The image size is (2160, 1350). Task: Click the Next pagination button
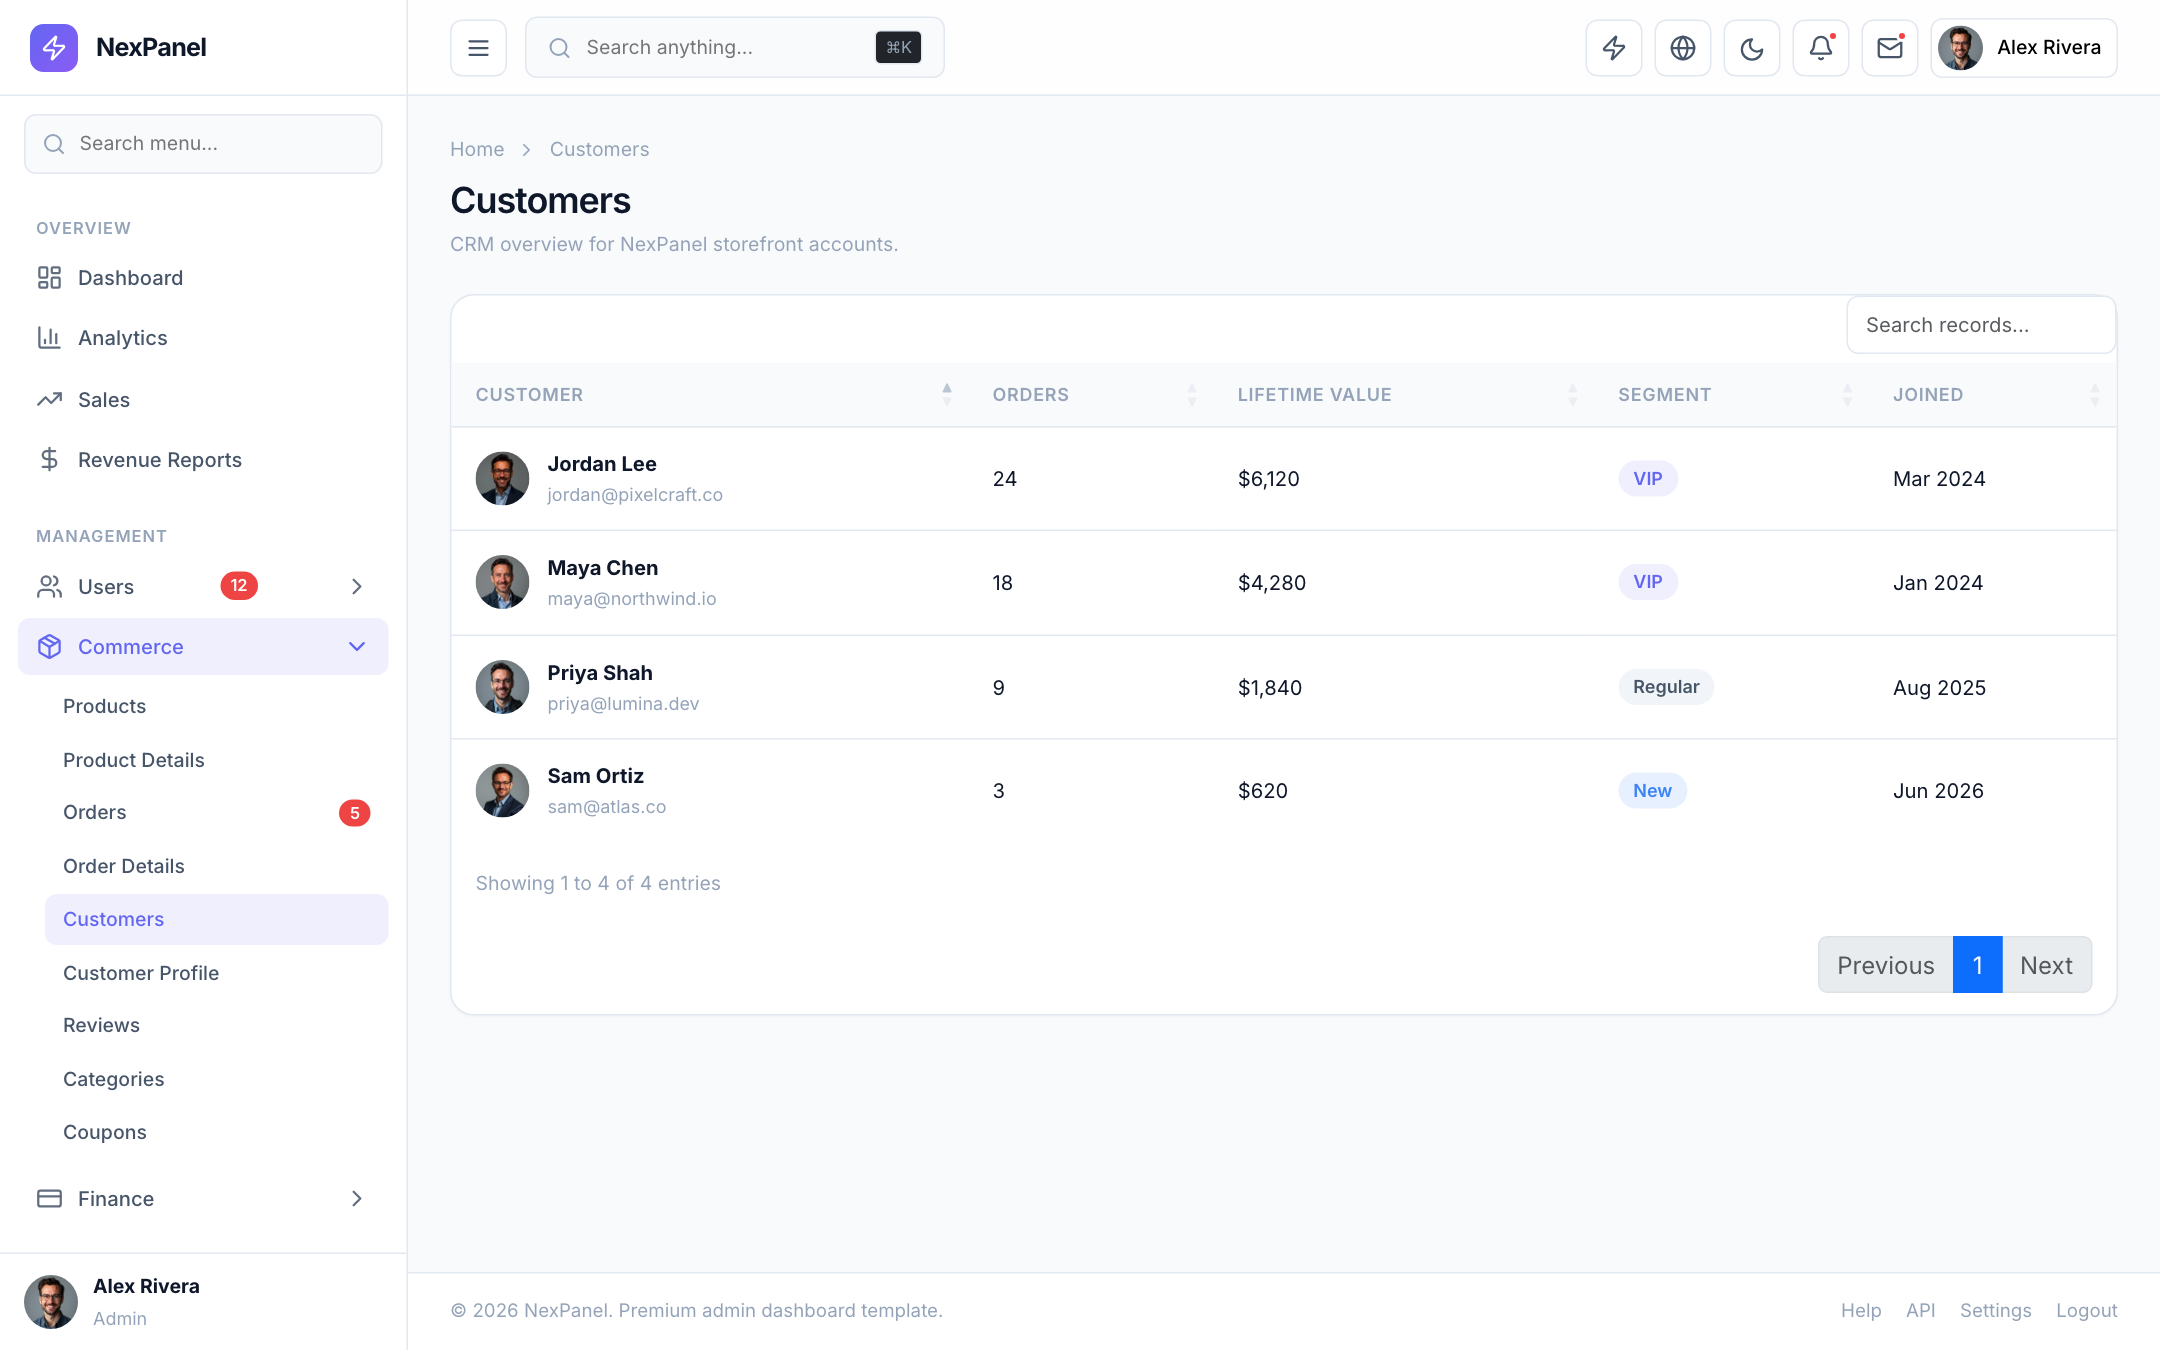point(2046,965)
